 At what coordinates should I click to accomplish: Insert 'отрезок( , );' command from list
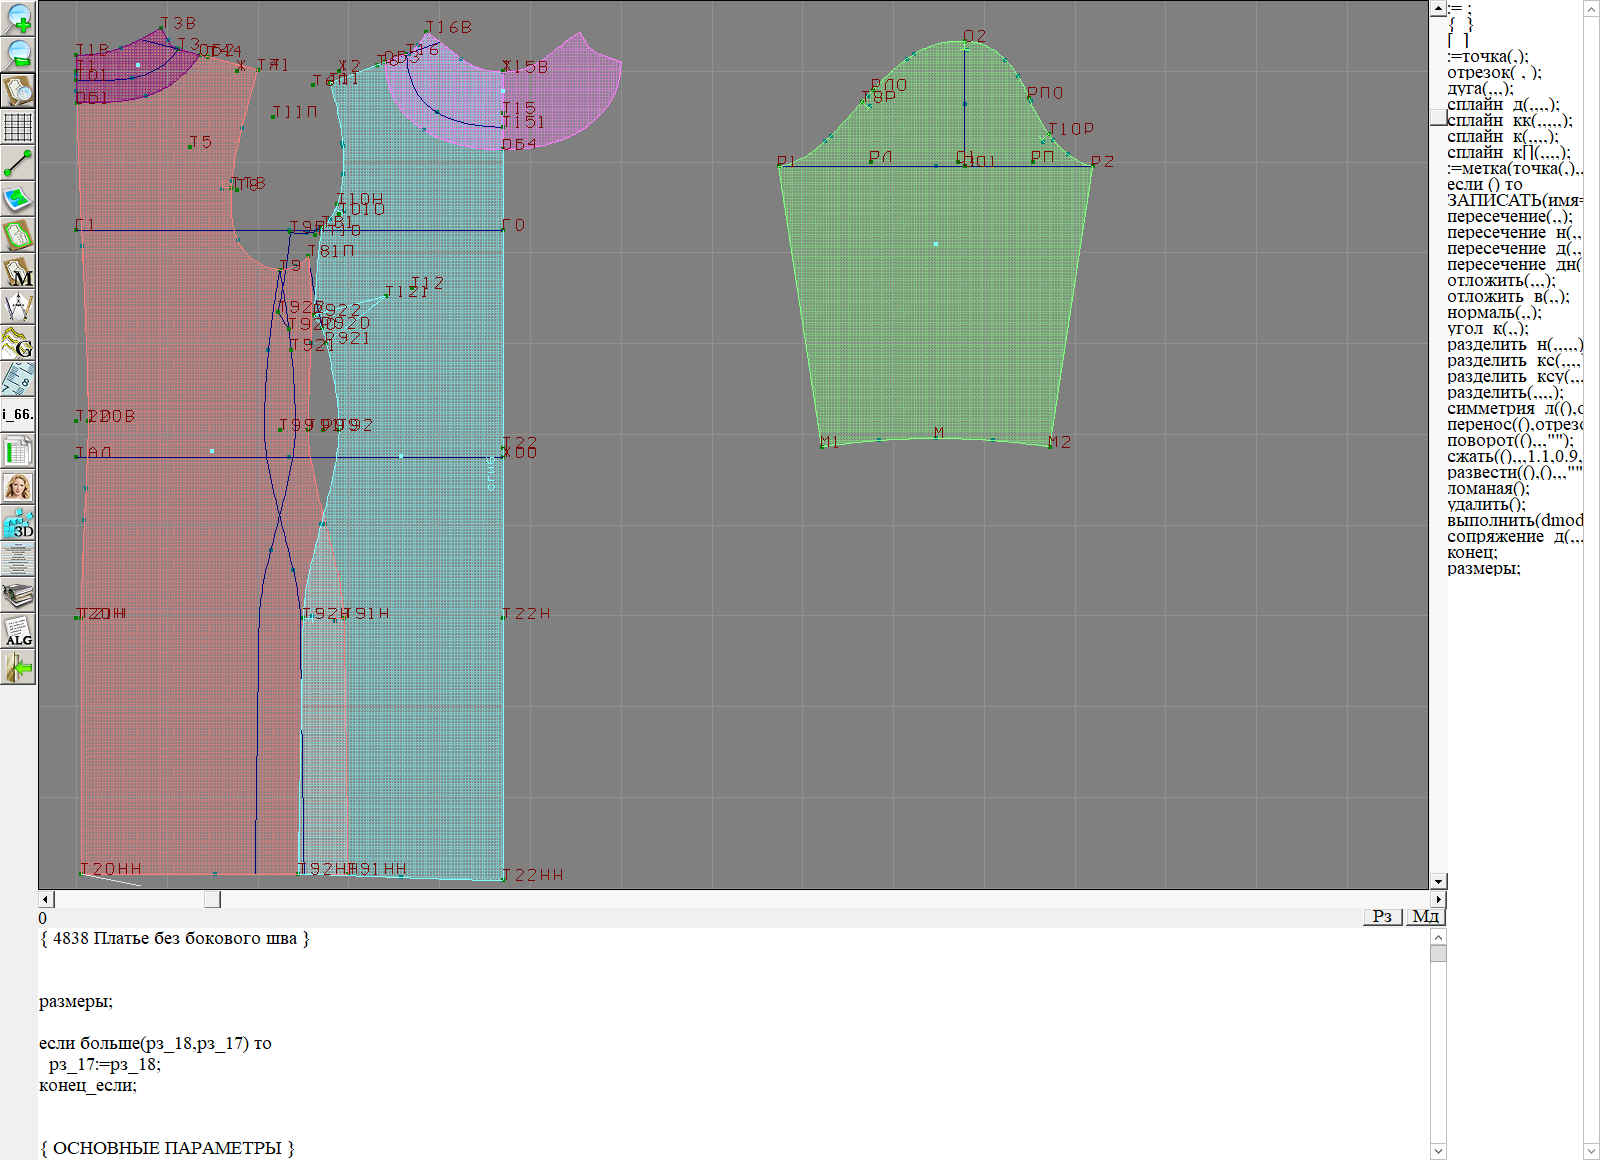1494,73
